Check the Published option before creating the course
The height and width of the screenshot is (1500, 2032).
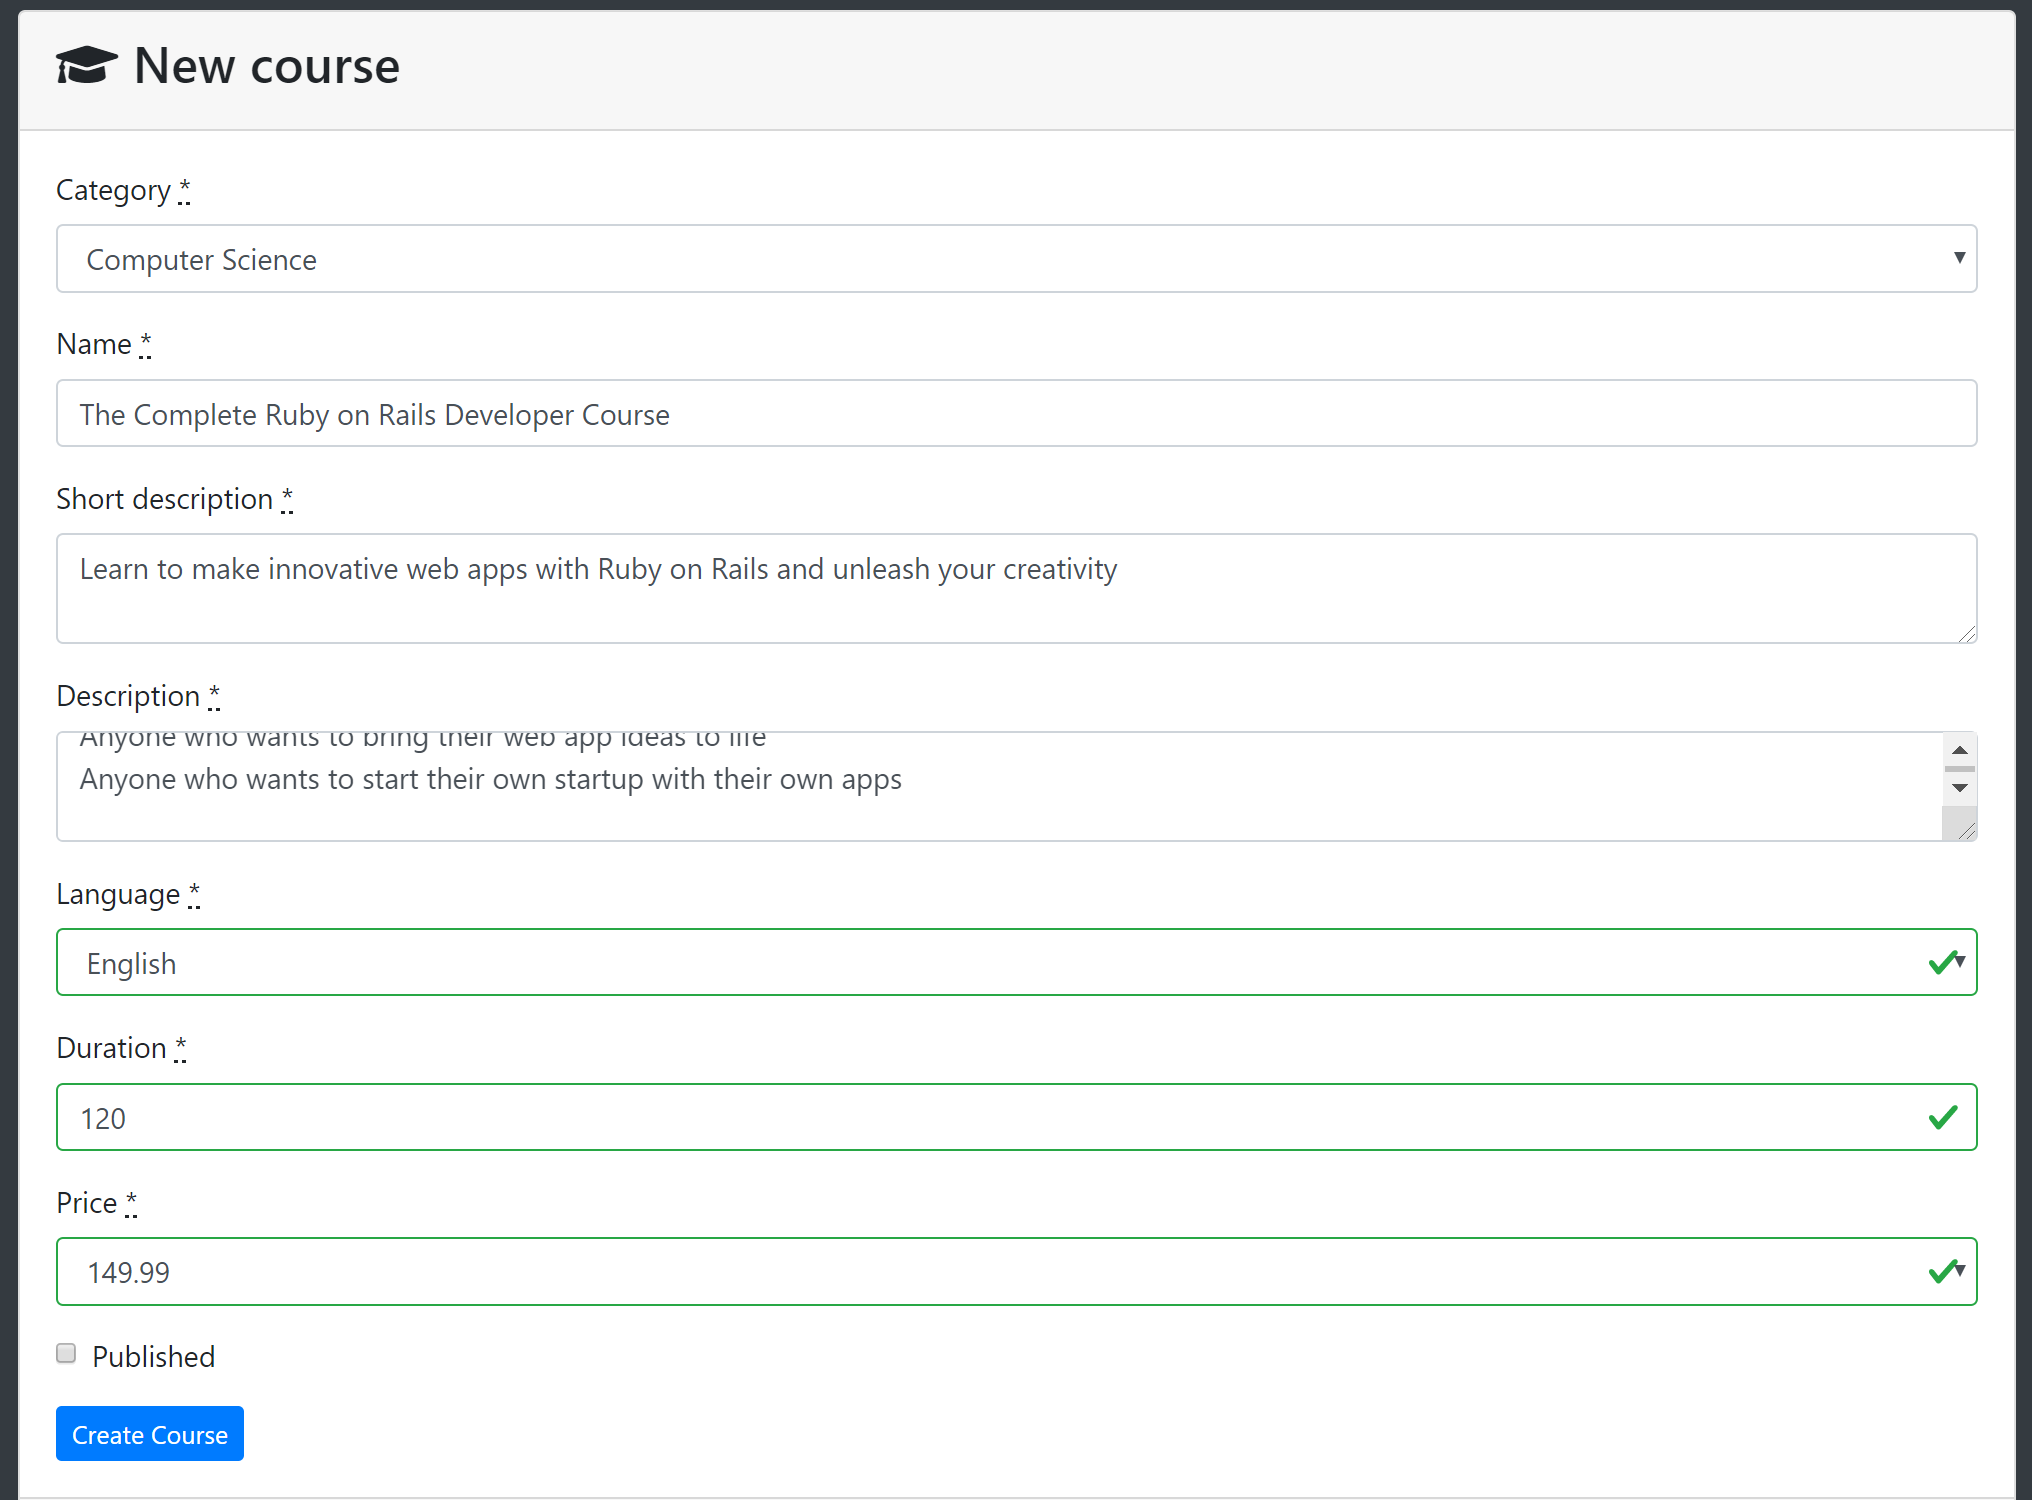(x=65, y=1353)
